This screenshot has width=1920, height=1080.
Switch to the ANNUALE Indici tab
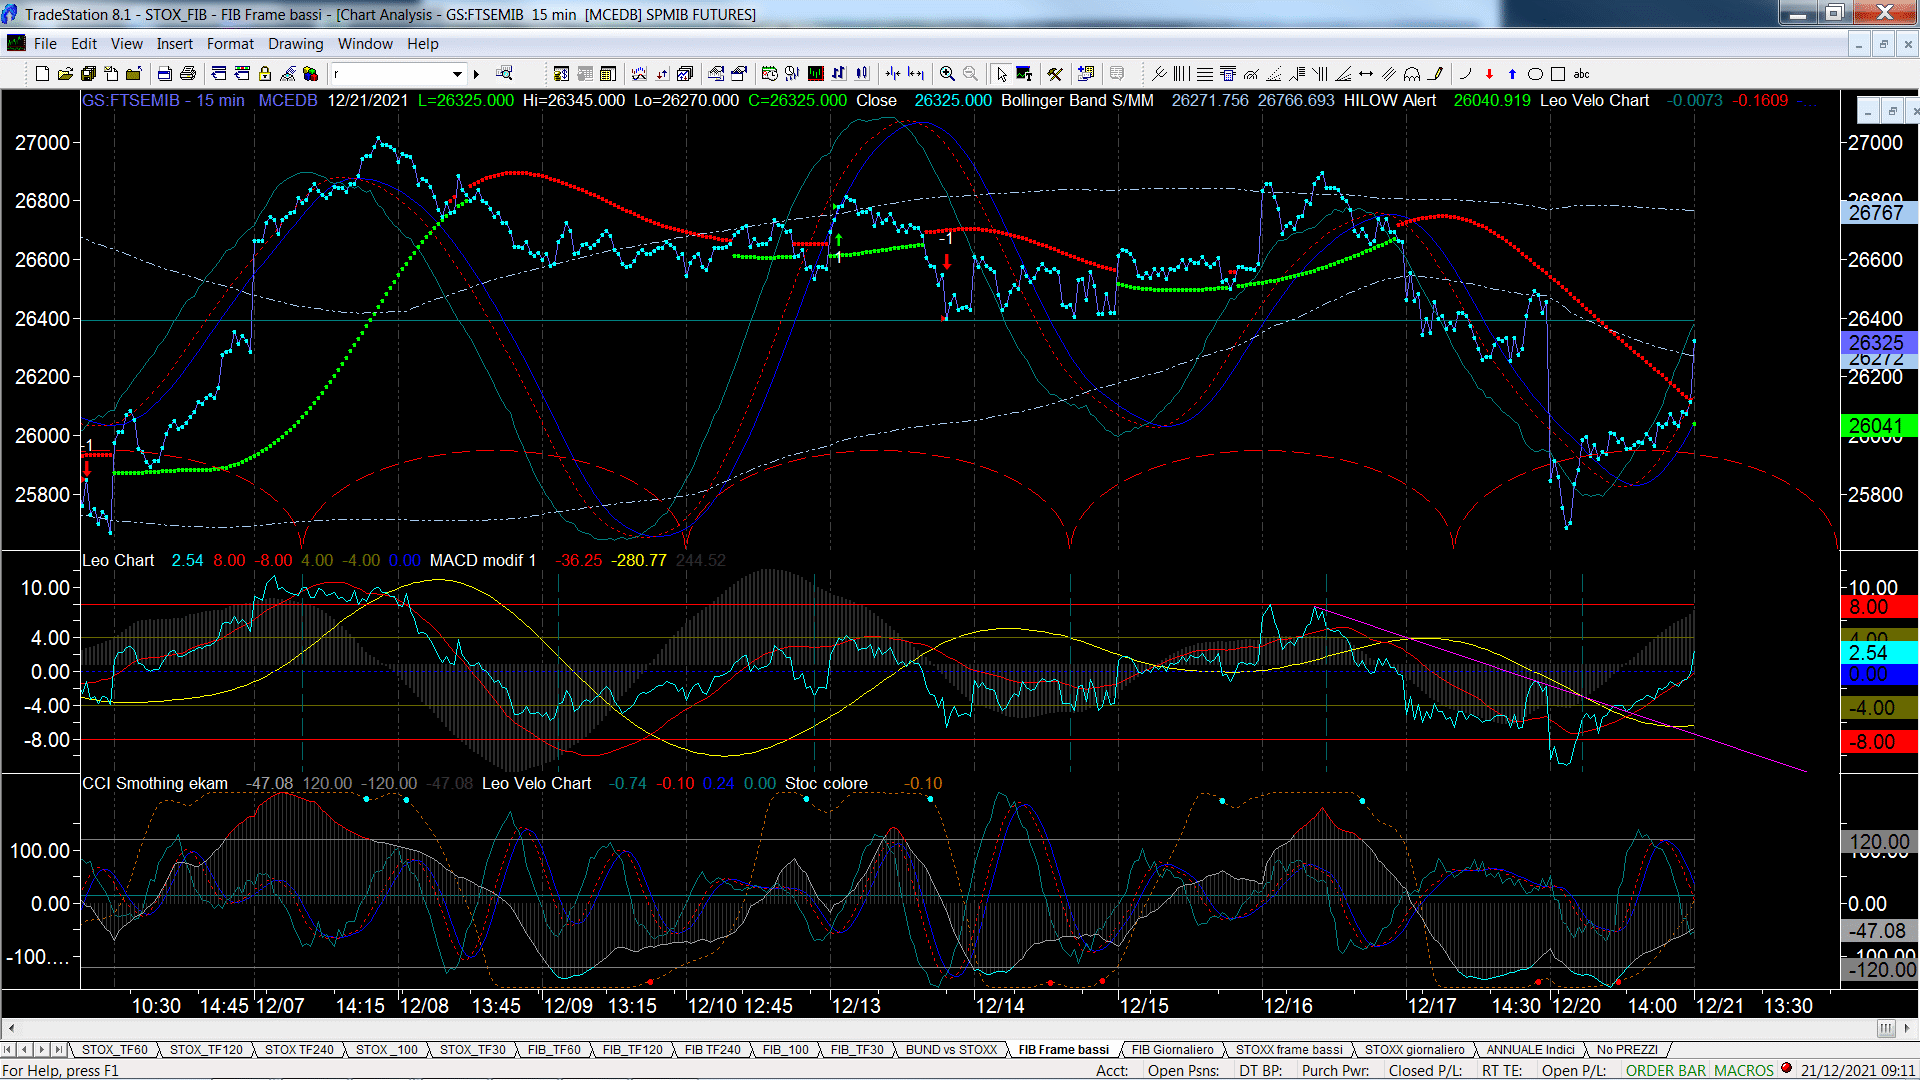[x=1531, y=1050]
